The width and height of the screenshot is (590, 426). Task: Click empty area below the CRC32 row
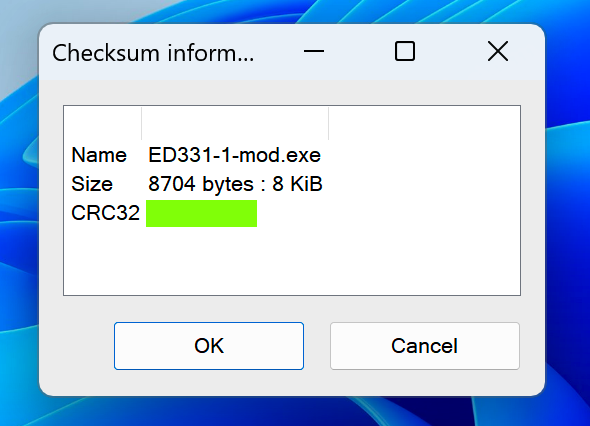coord(292,261)
